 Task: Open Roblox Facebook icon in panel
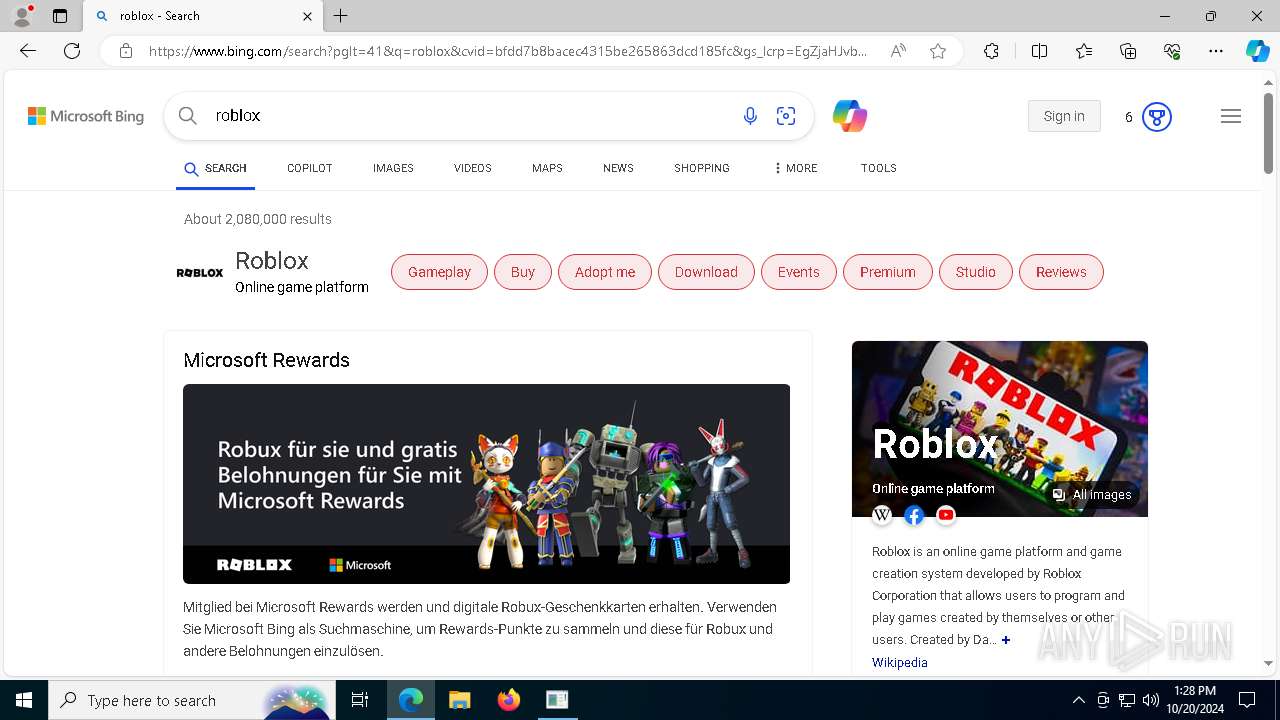pyautogui.click(x=914, y=515)
